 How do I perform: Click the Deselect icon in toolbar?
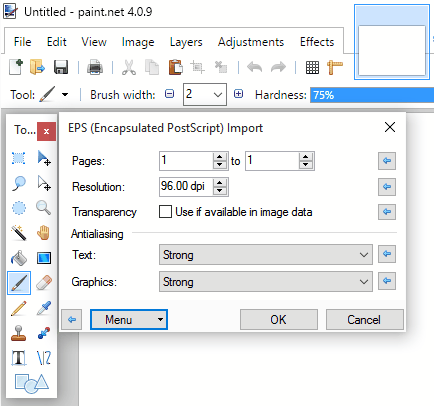point(220,67)
